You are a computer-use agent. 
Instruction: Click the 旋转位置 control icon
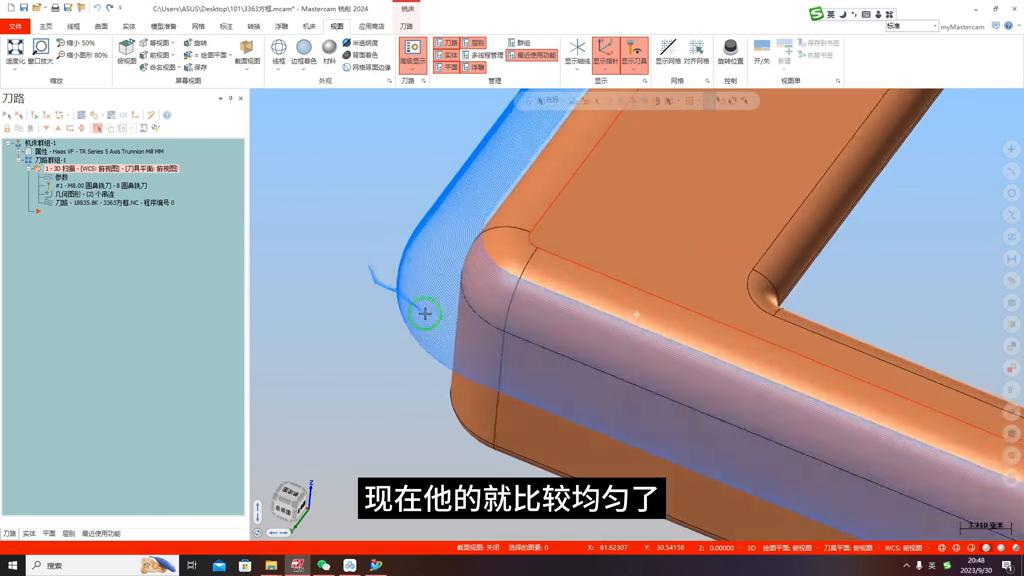[731, 47]
